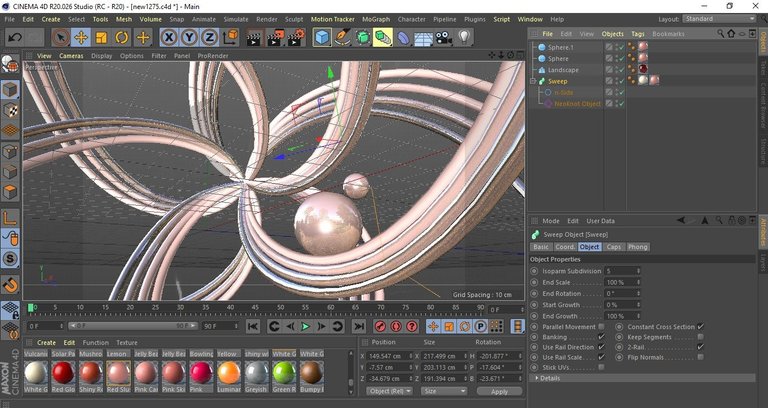Activate the Move tool
768x408 pixels.
pyautogui.click(x=81, y=37)
